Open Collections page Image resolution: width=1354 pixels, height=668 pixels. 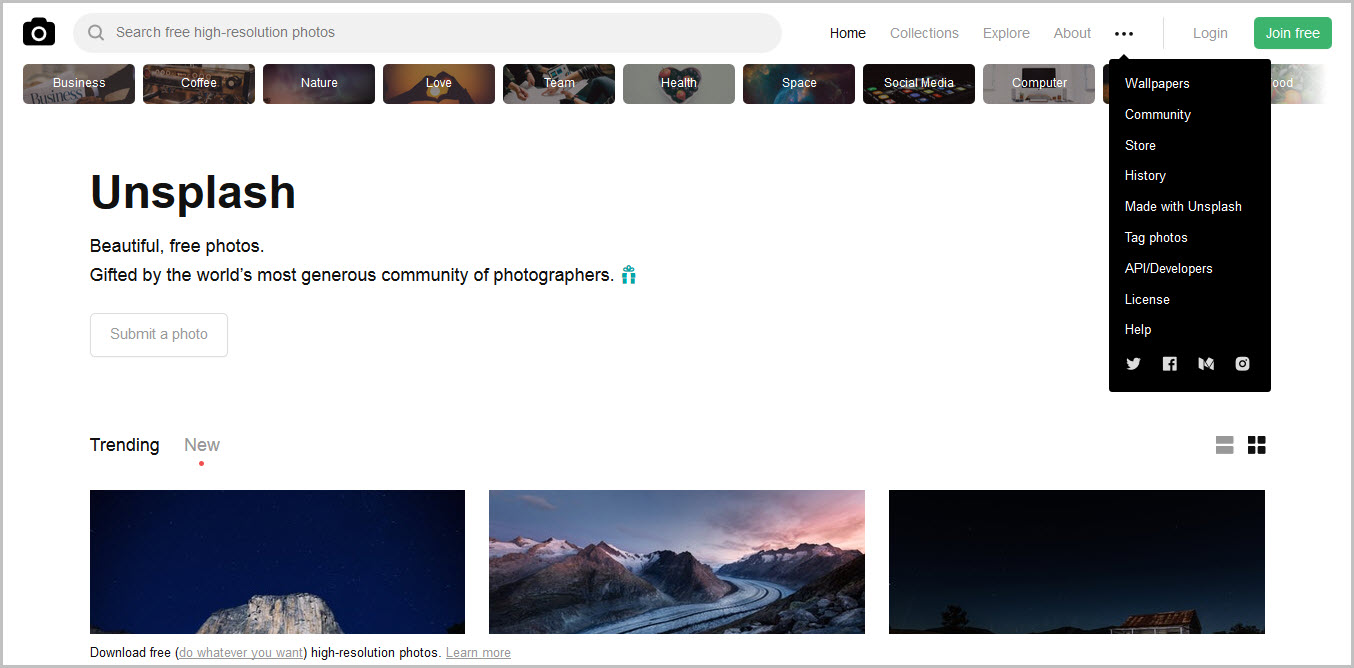pos(924,33)
